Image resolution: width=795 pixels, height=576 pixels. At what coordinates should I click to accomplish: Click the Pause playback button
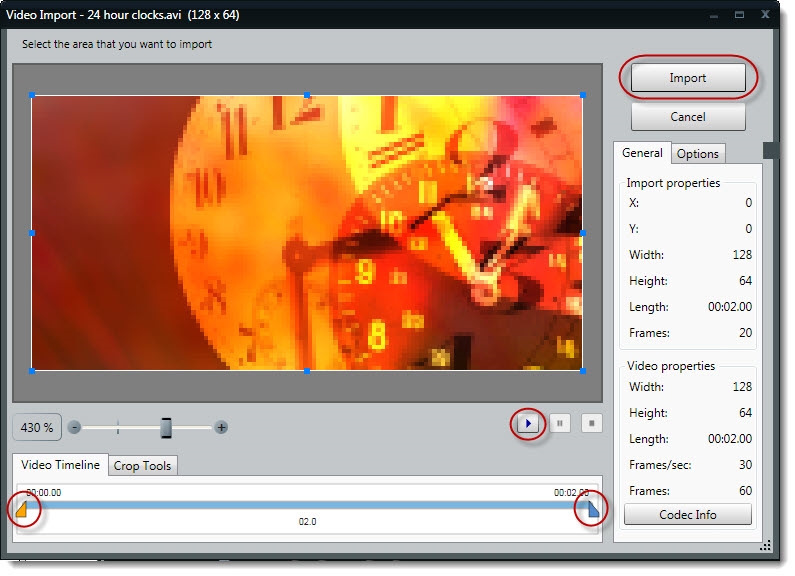561,424
